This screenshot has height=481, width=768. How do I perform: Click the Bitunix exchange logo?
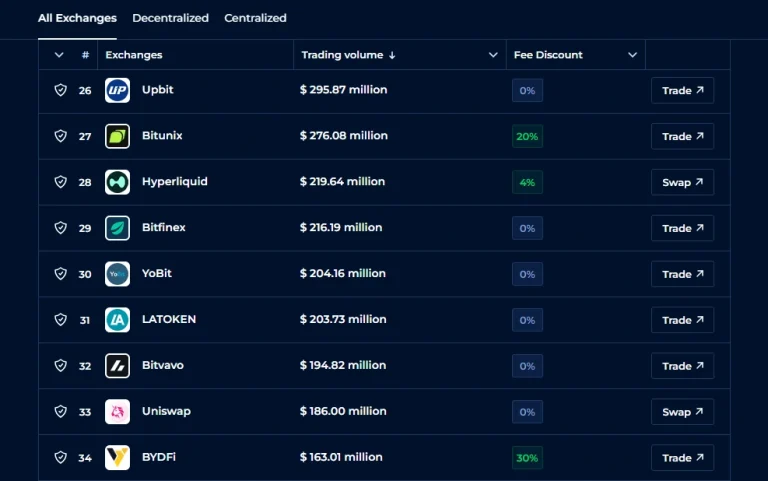[118, 136]
